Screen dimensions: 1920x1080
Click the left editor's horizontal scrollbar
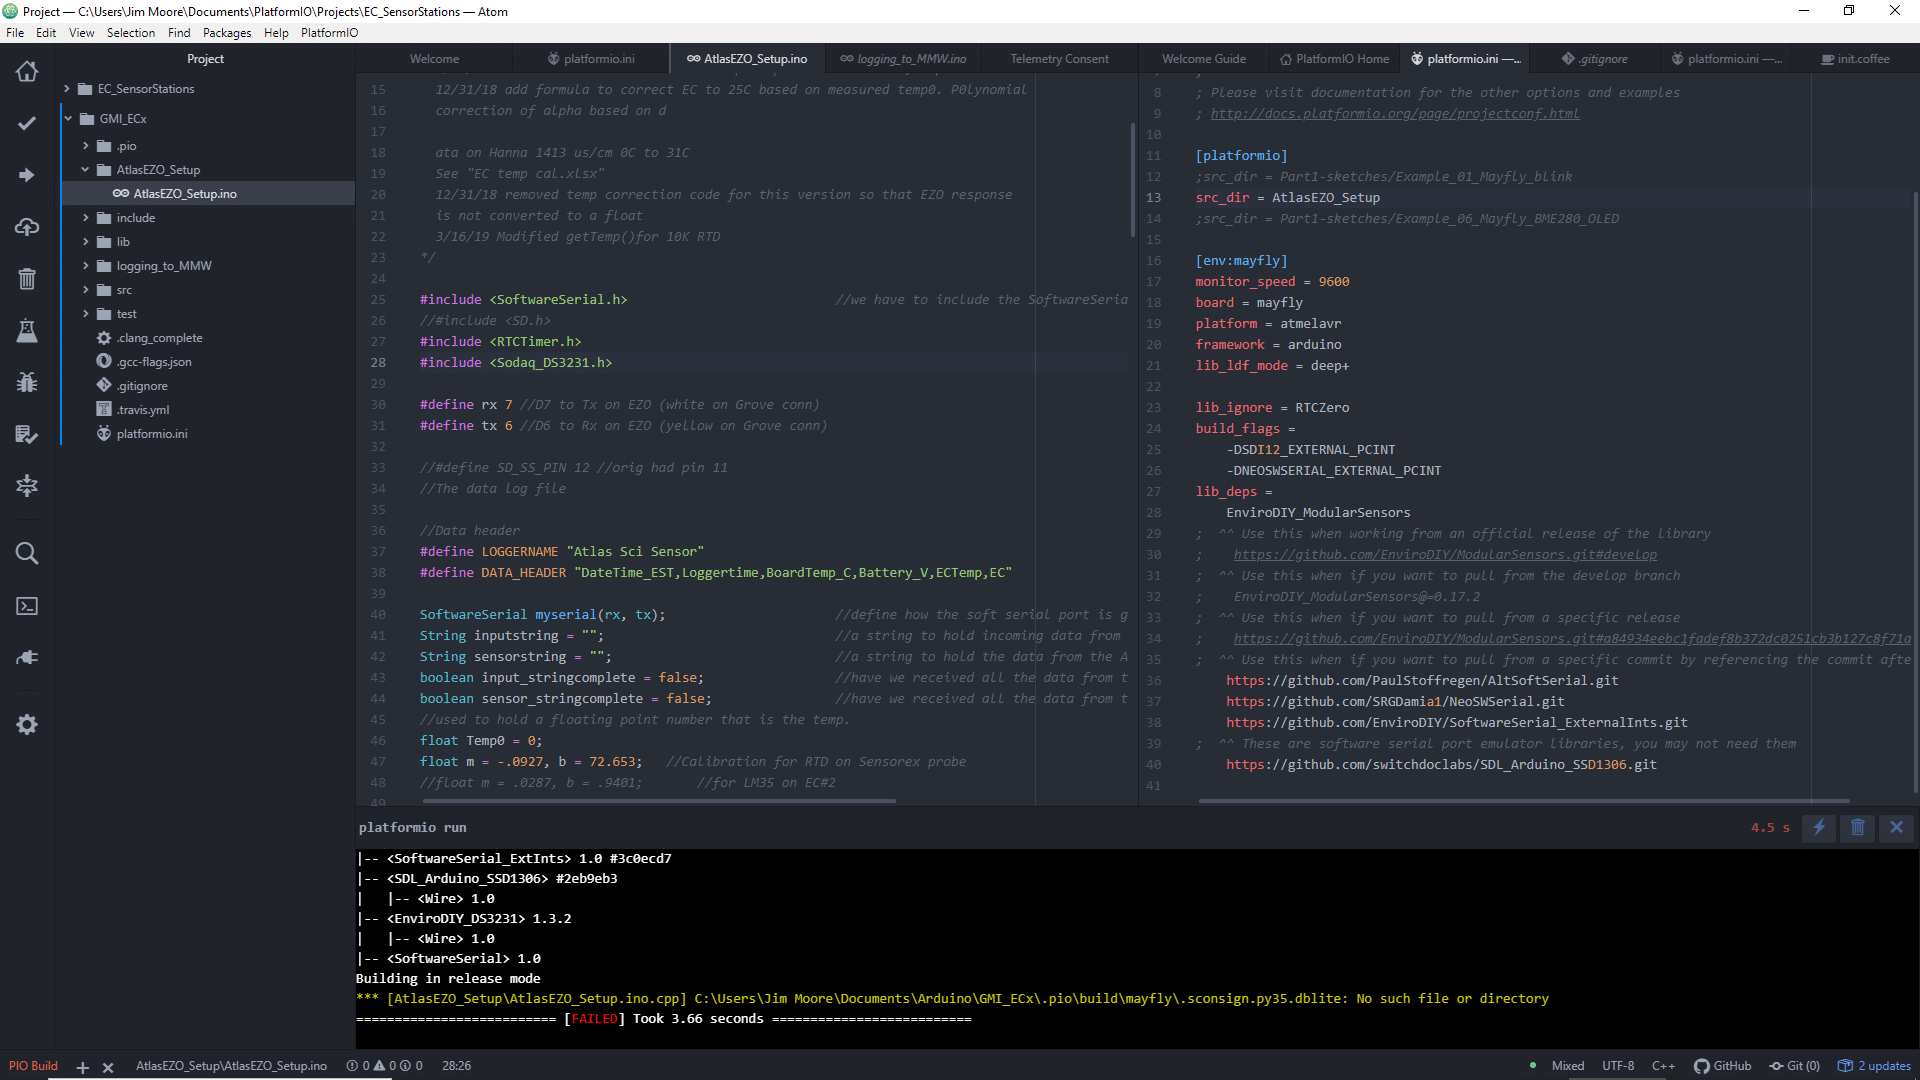pos(660,801)
